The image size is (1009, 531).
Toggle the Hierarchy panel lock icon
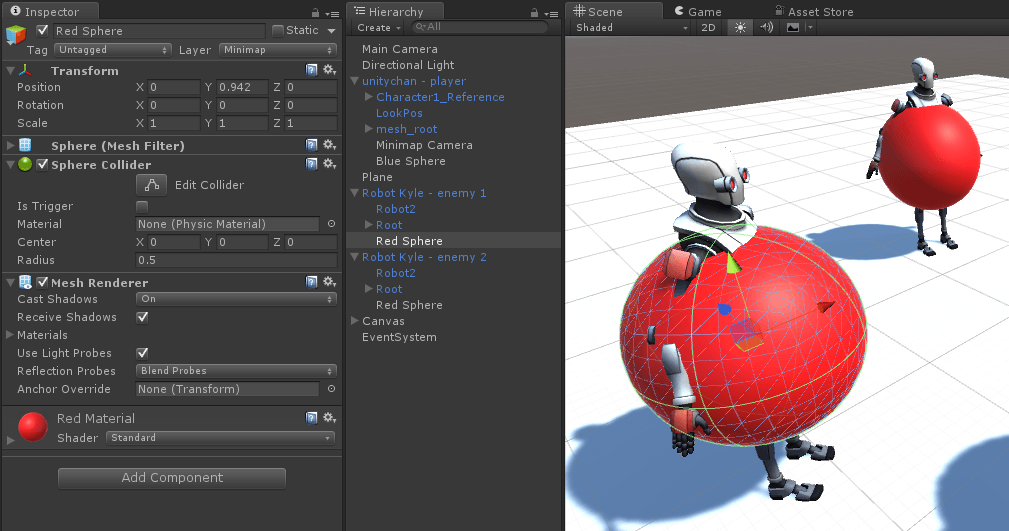(x=534, y=12)
